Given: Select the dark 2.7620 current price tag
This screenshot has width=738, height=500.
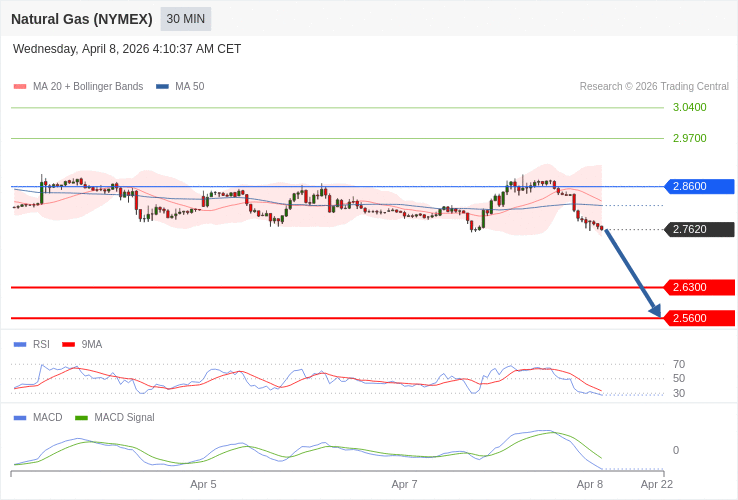Looking at the screenshot, I should 699,229.
